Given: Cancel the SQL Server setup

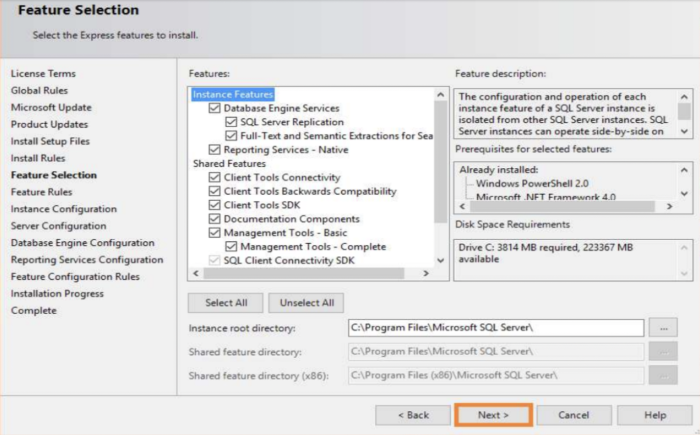Looking at the screenshot, I should 574,415.
